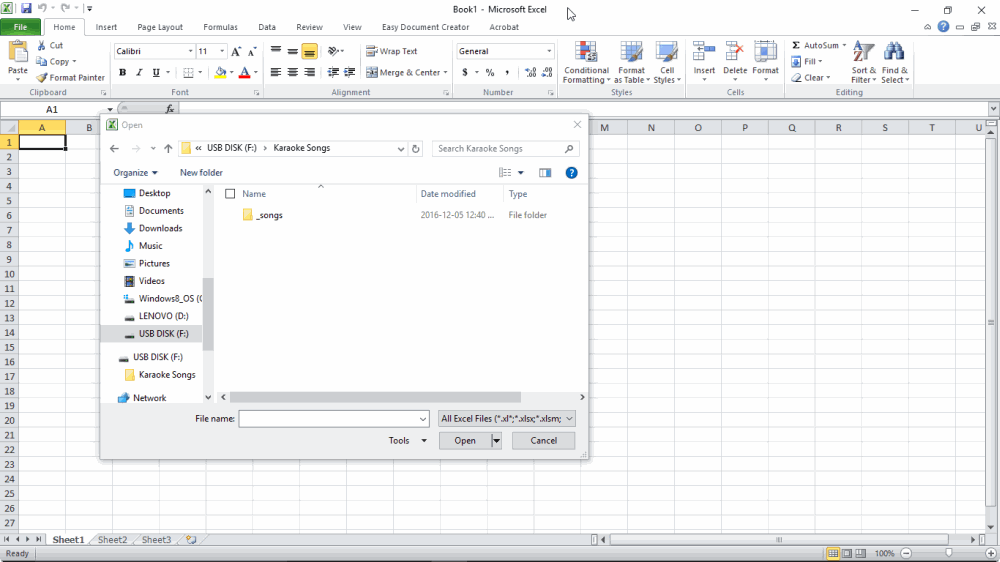Click the Open button's dropdown arrow
The width and height of the screenshot is (1000, 562).
[x=496, y=441]
